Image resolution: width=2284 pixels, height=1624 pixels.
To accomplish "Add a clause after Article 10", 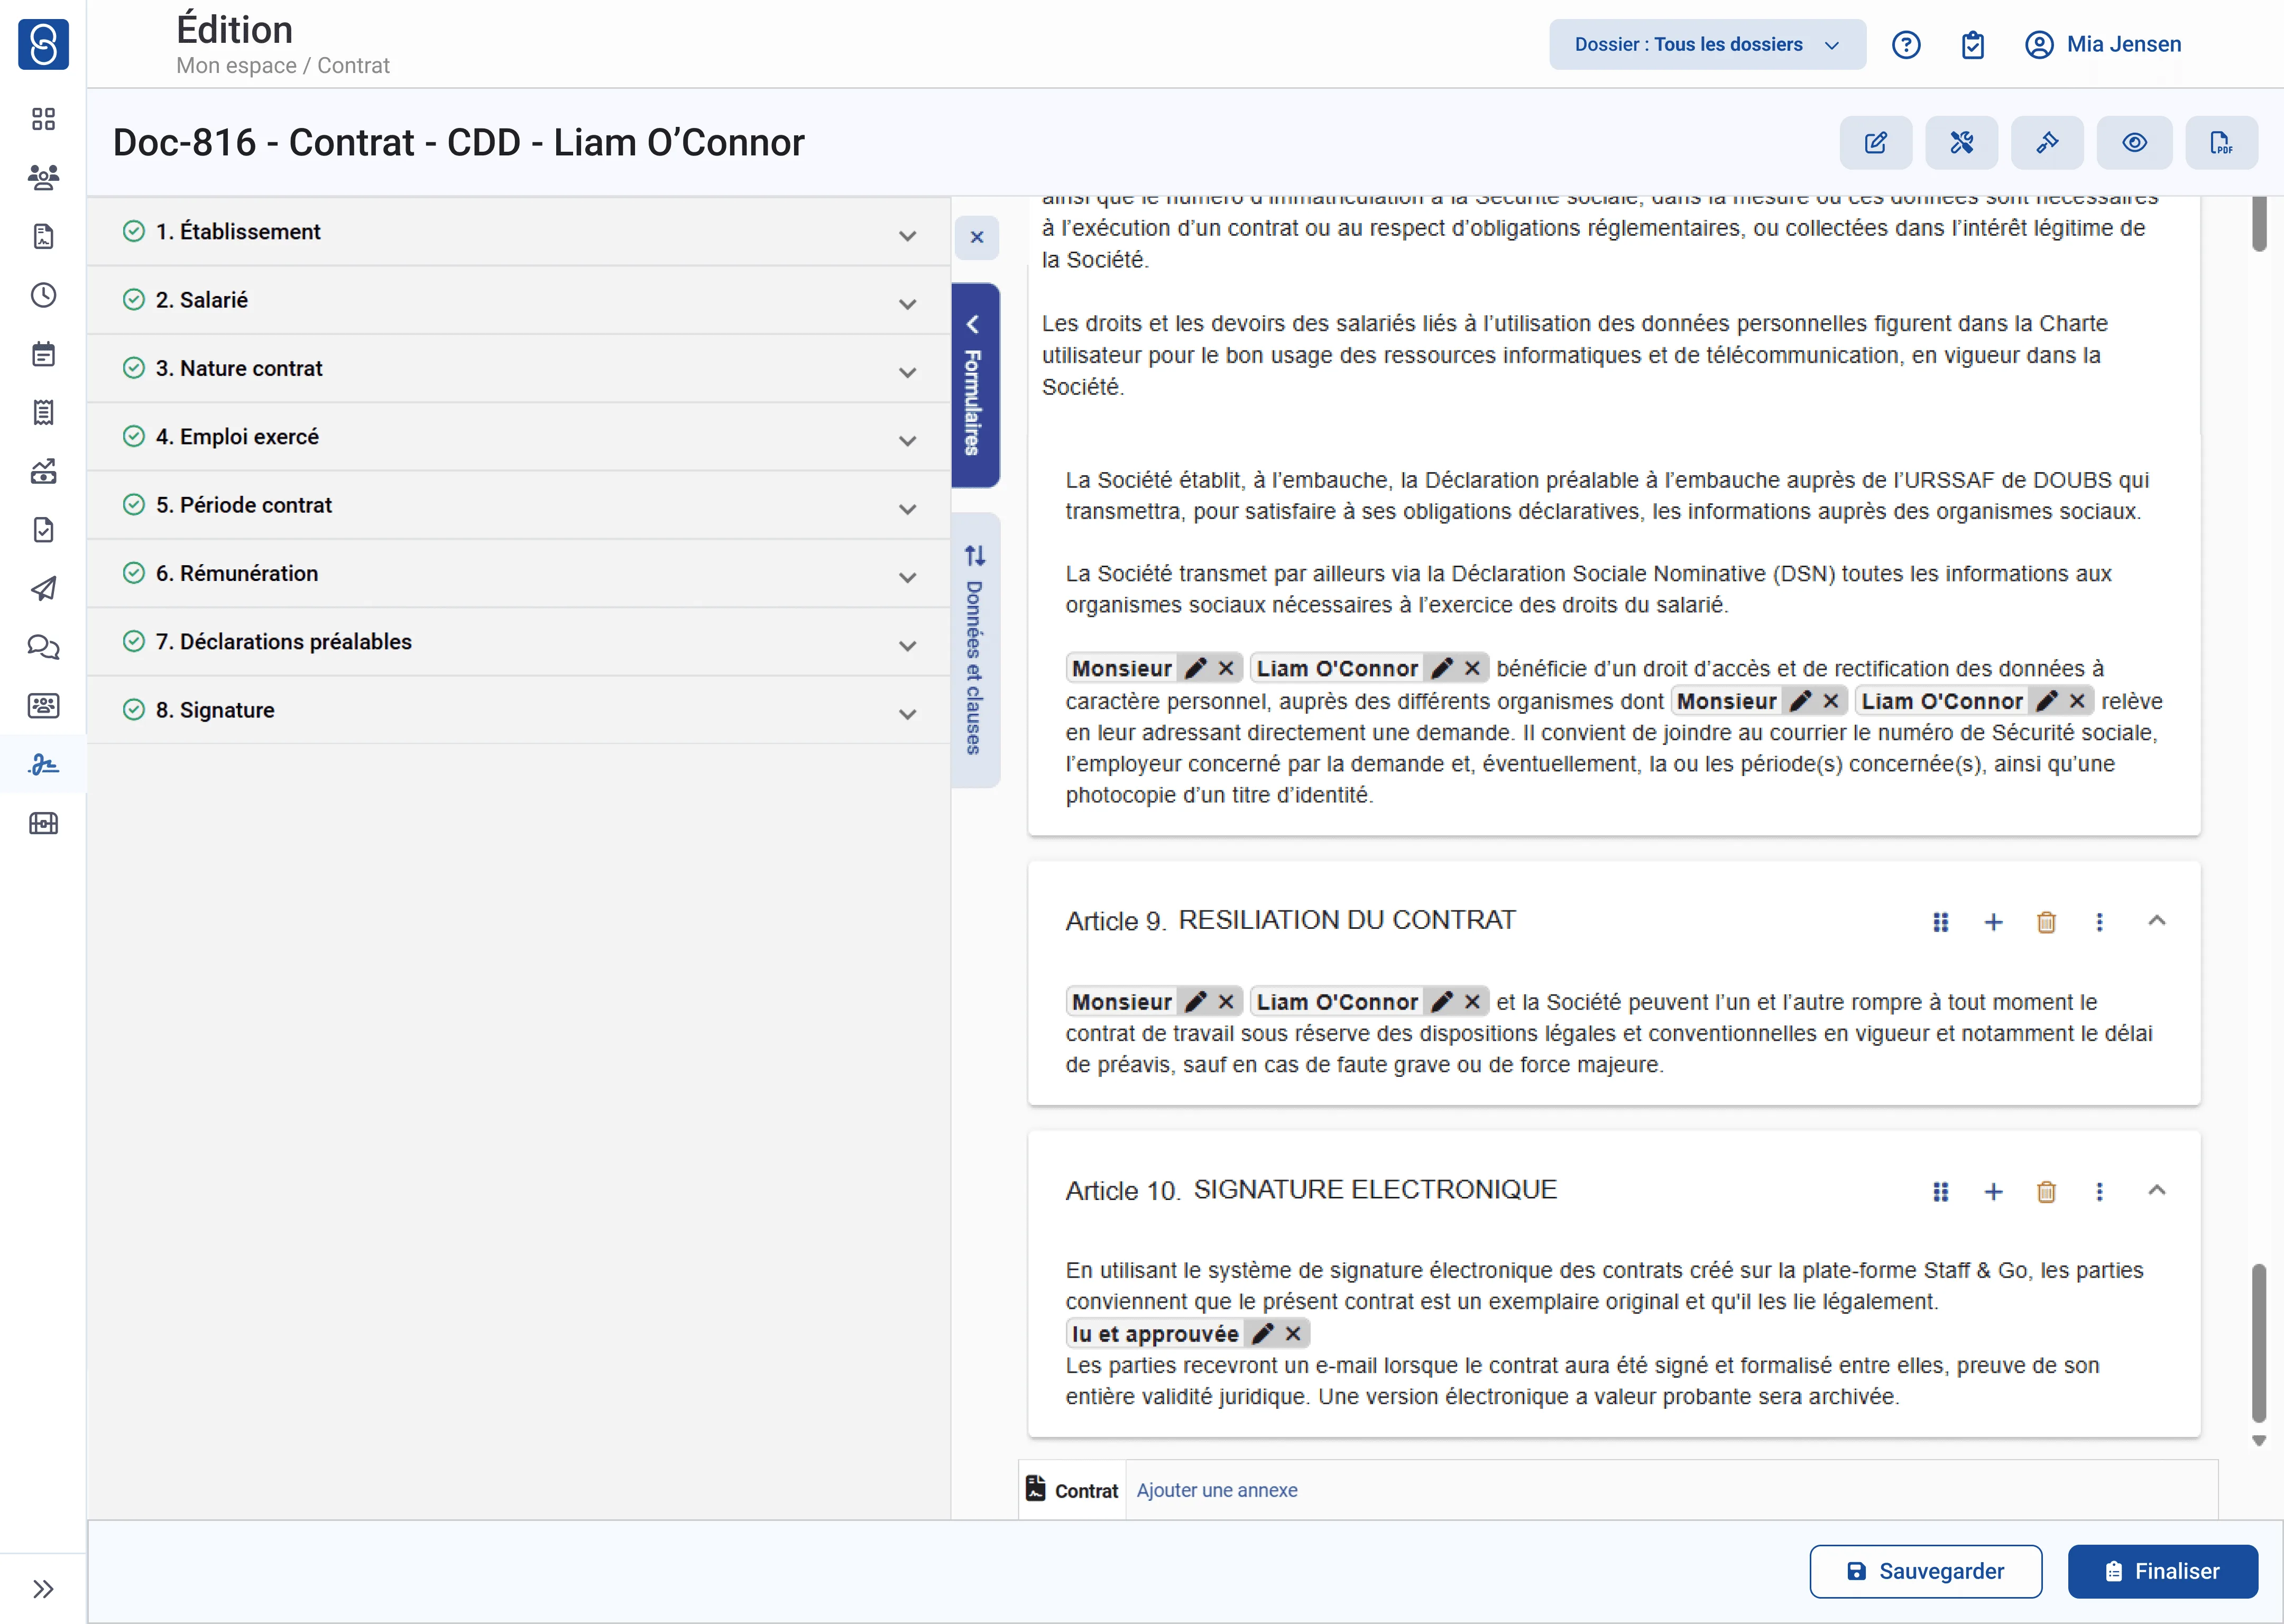I will pos(1994,1192).
